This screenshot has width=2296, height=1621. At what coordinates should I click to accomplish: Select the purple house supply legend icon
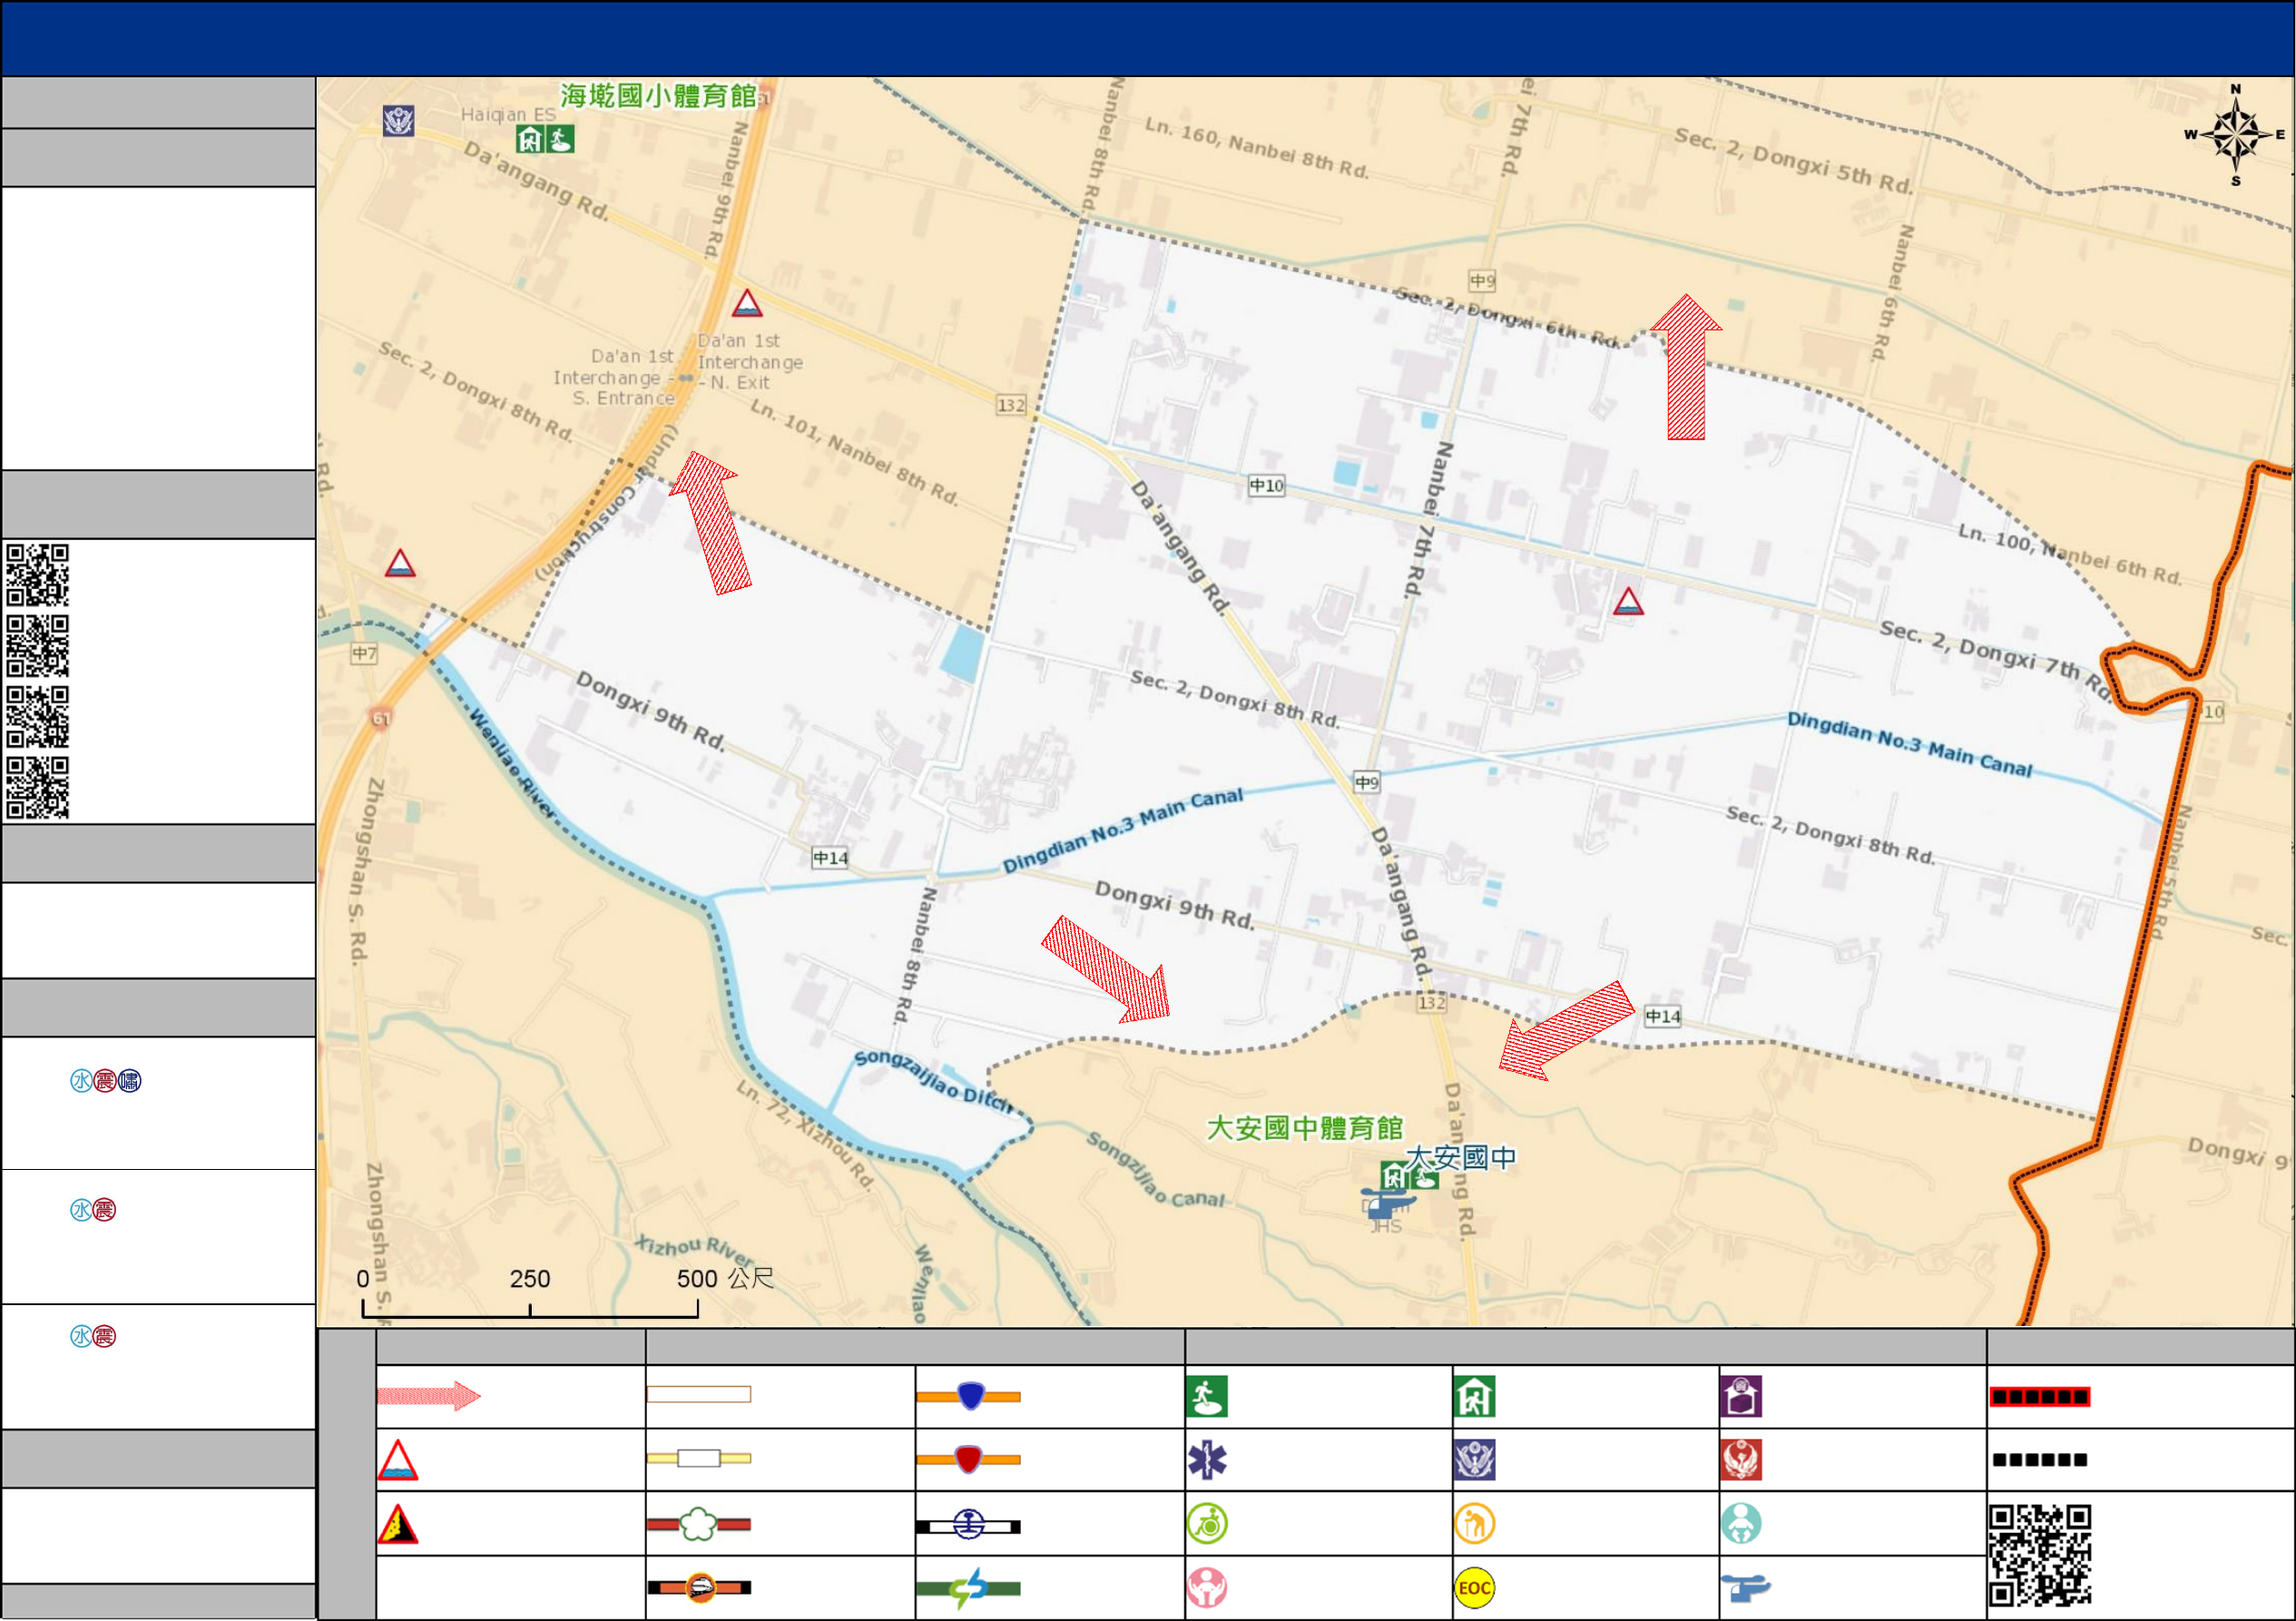[1741, 1396]
